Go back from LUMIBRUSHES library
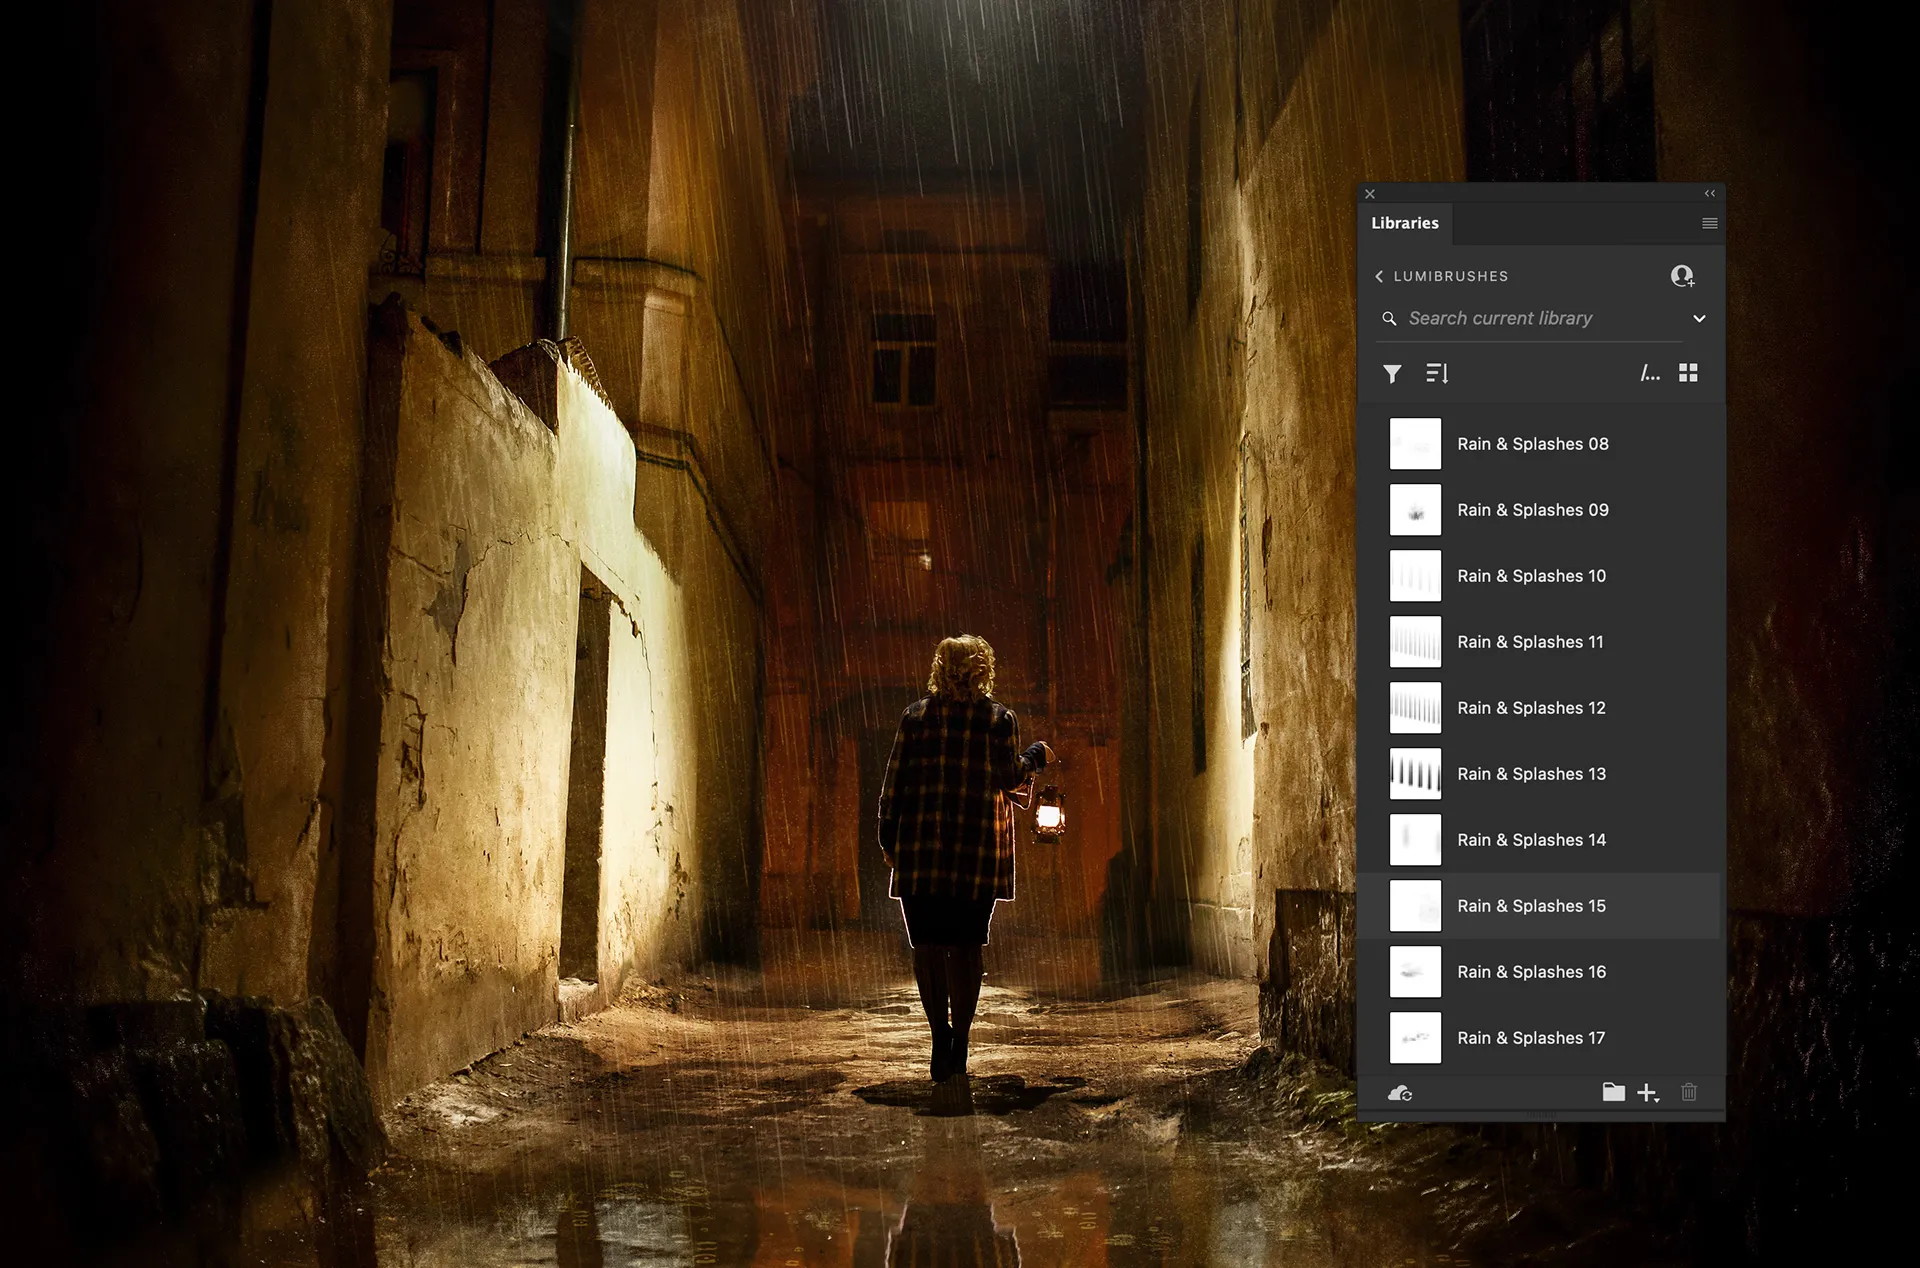Image resolution: width=1920 pixels, height=1268 pixels. coord(1380,276)
